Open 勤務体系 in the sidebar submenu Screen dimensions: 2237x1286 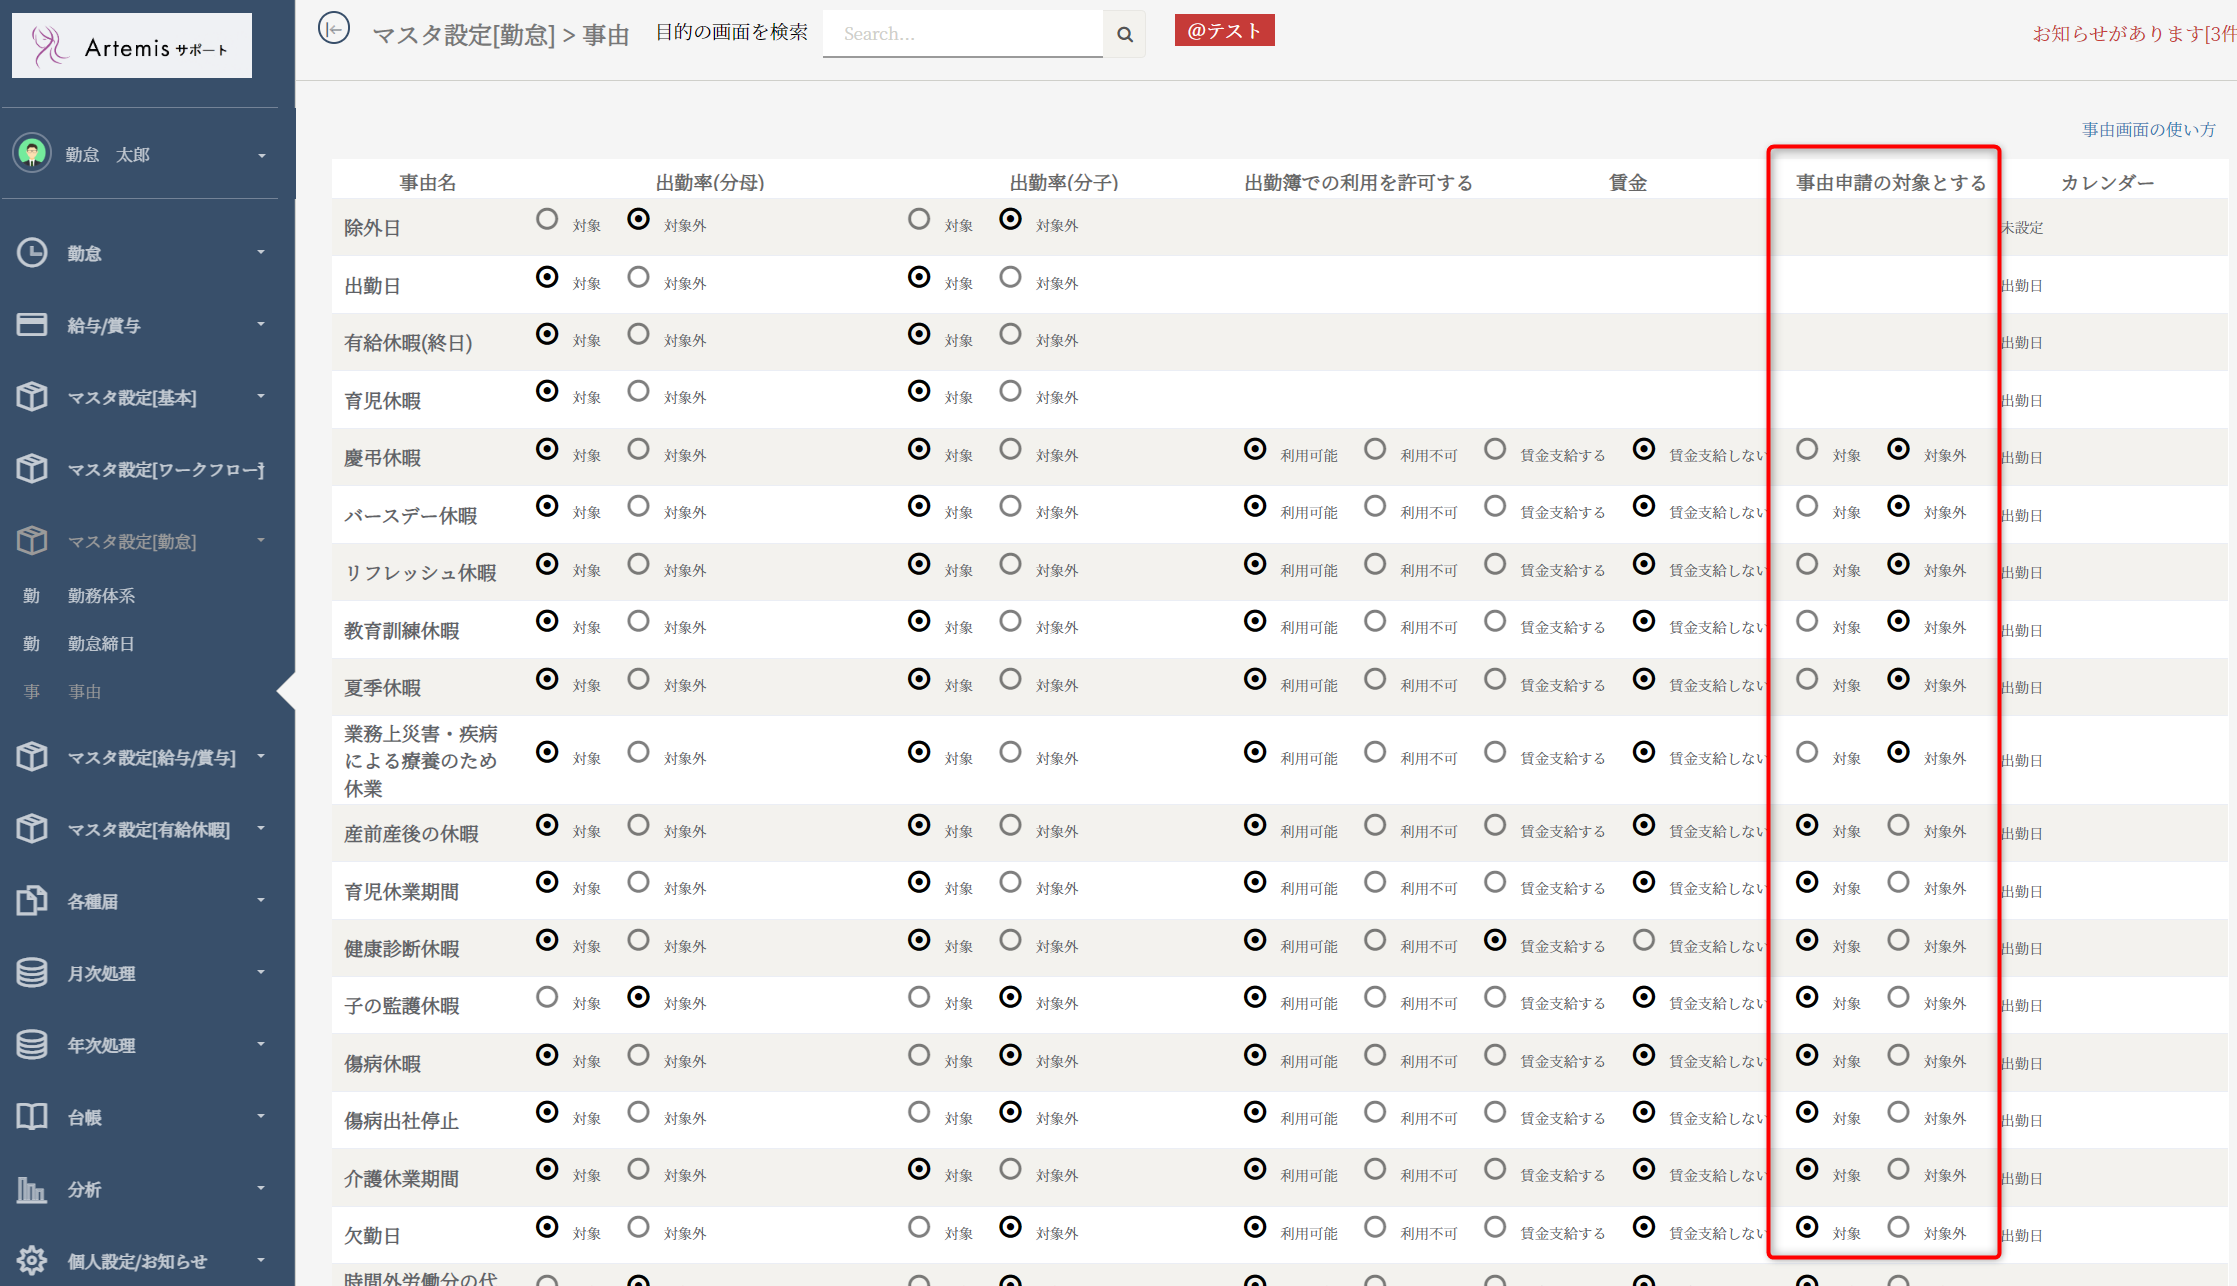(x=101, y=596)
